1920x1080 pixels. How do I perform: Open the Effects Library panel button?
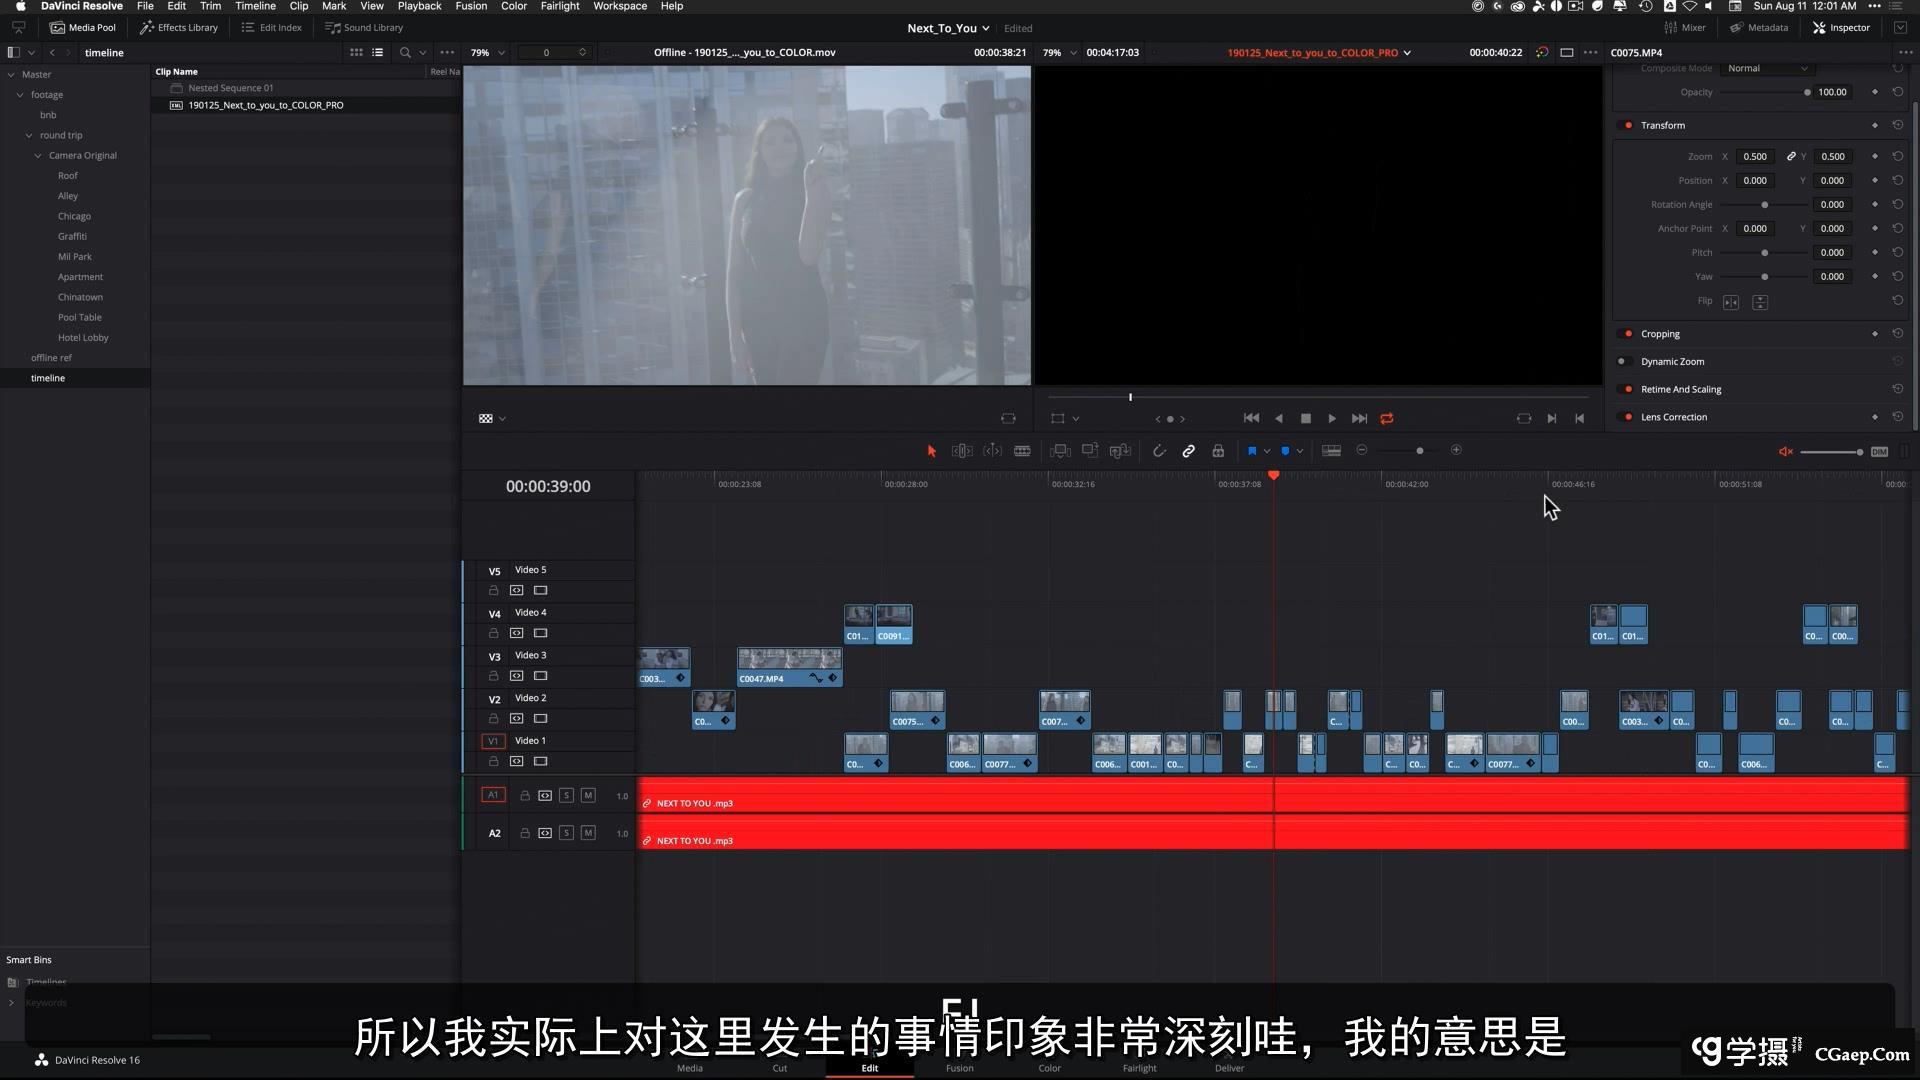(179, 27)
